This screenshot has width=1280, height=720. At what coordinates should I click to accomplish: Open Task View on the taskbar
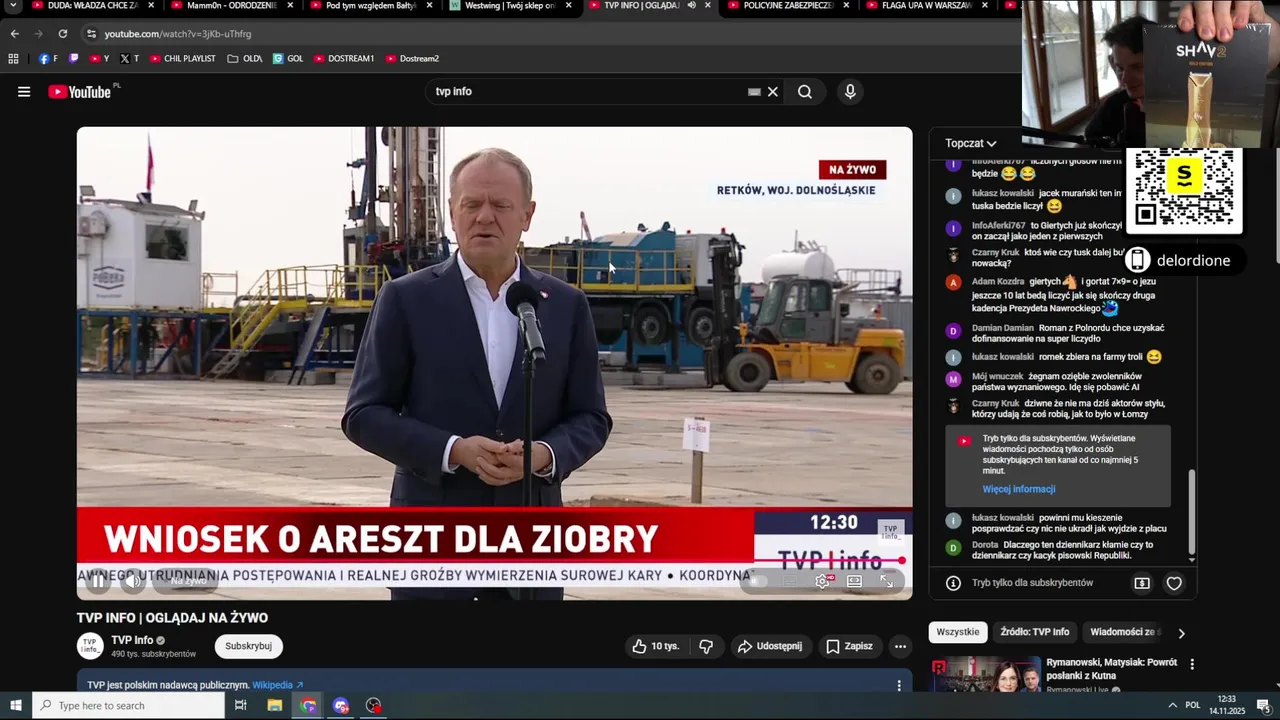241,706
